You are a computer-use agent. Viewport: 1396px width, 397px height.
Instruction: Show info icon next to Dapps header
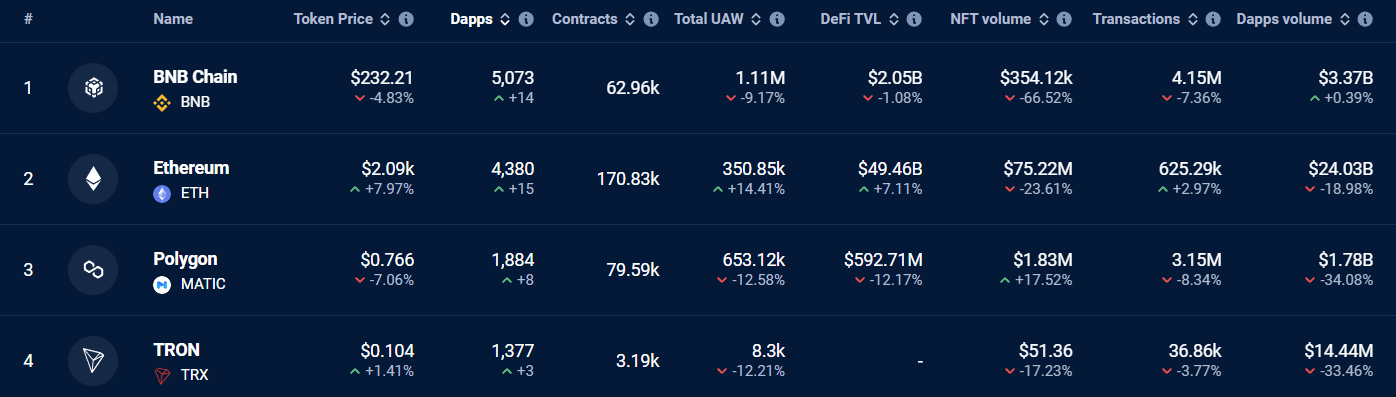526,19
